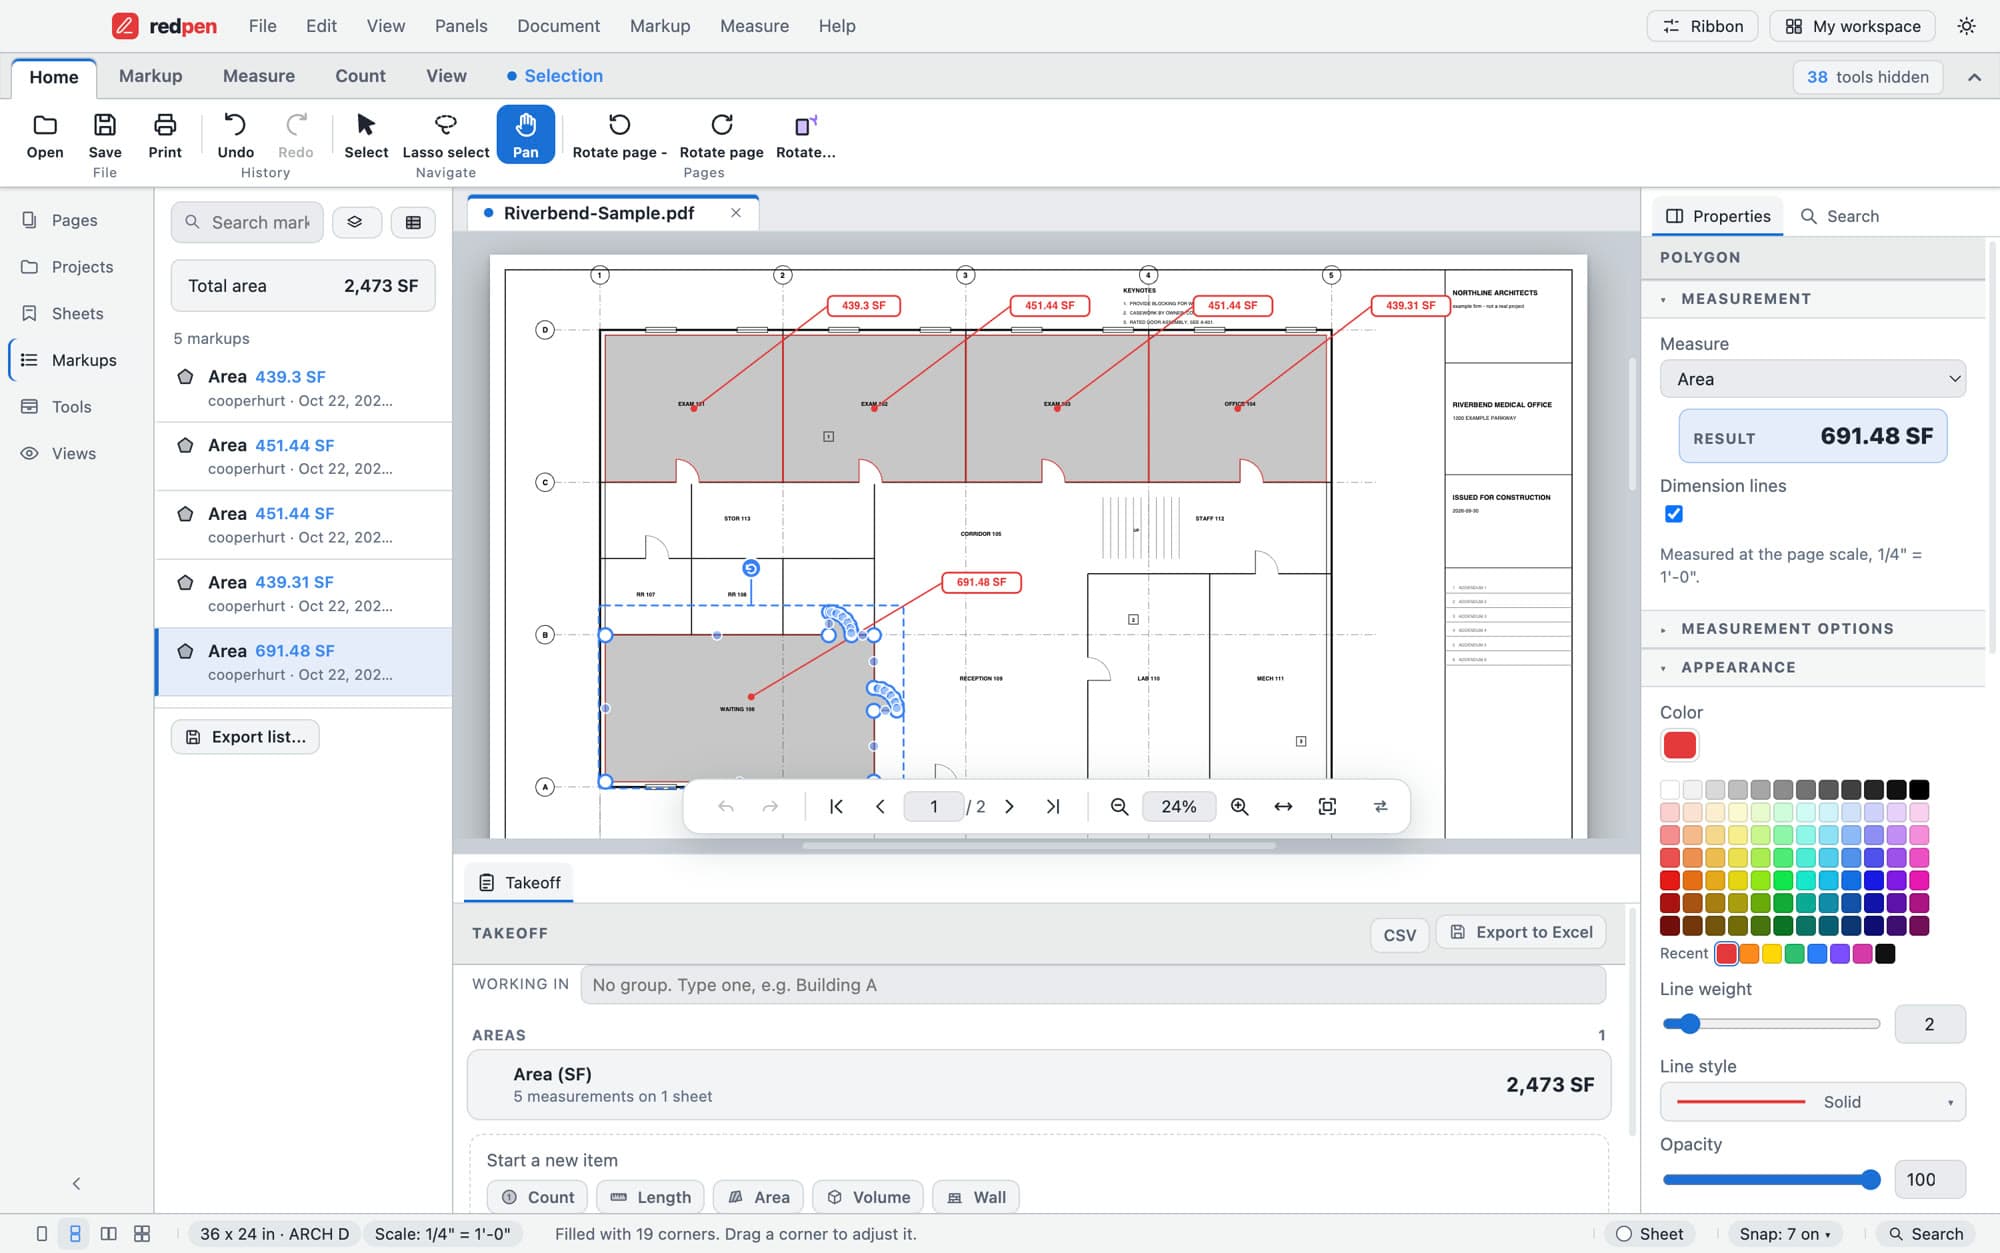Toggle the Sheet option in status bar
This screenshot has width=2000, height=1253.
click(1650, 1233)
